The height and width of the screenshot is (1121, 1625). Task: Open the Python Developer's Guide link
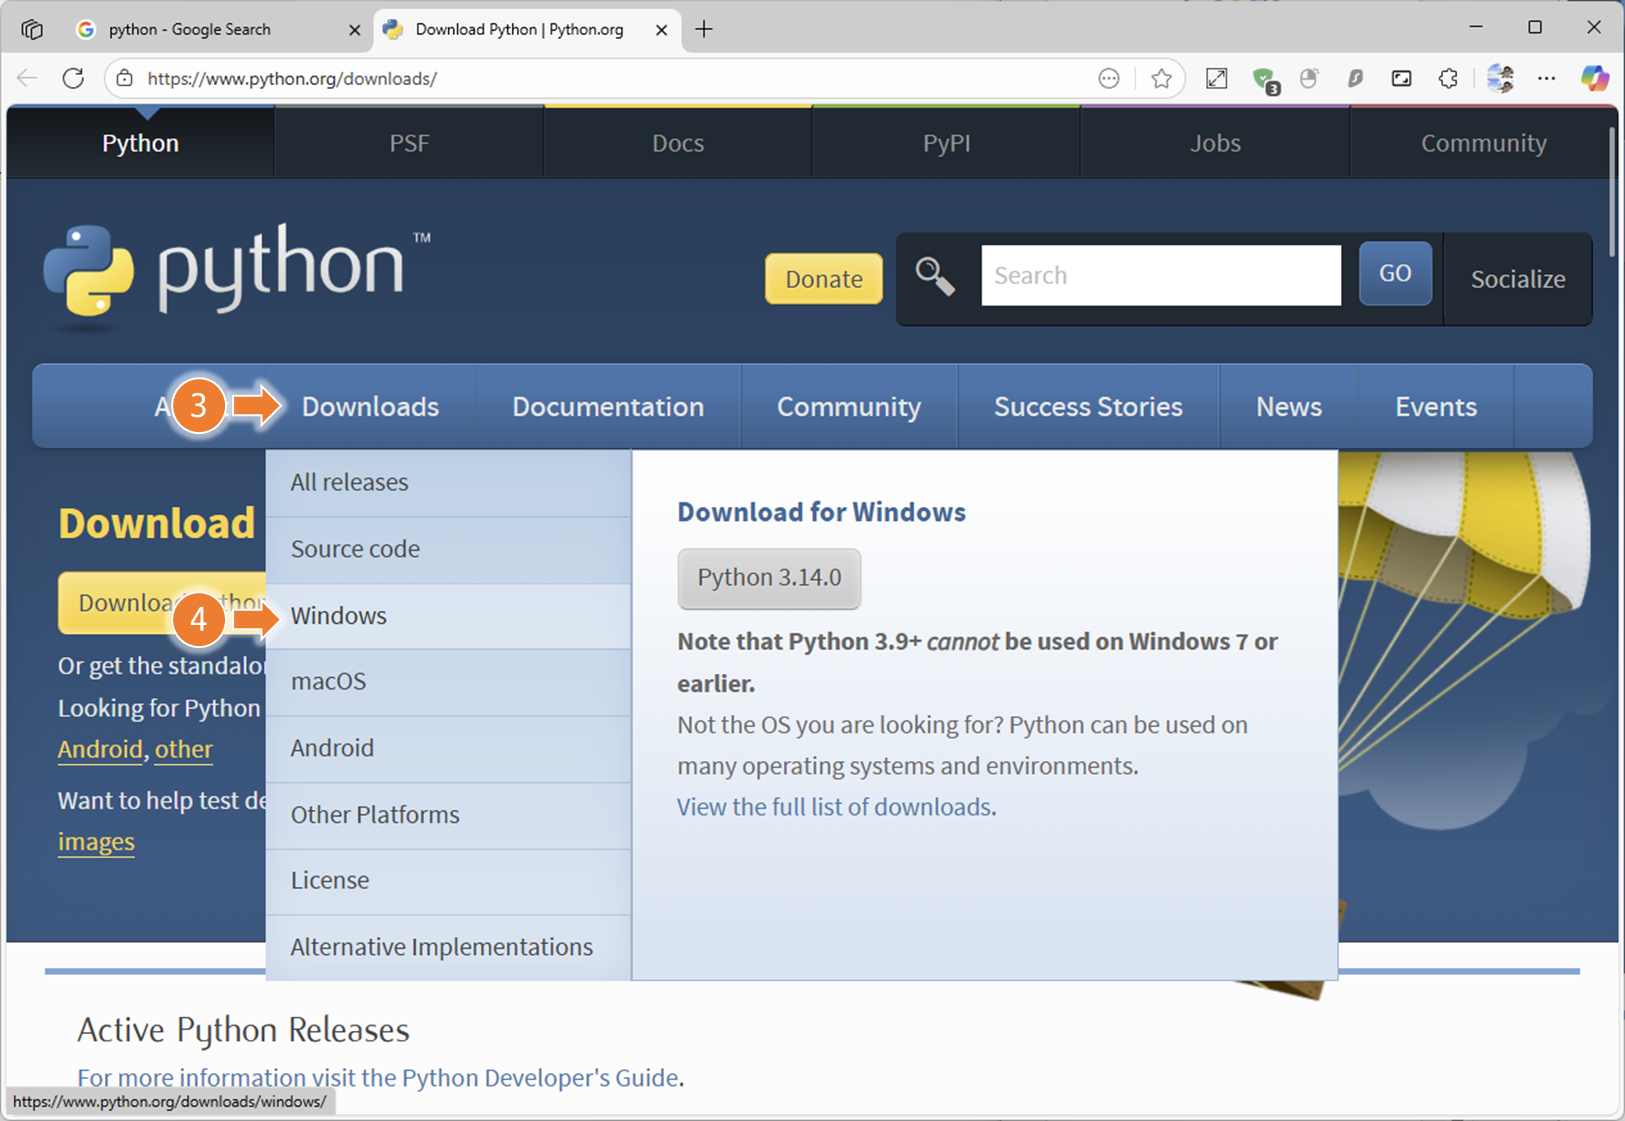[x=540, y=1077]
